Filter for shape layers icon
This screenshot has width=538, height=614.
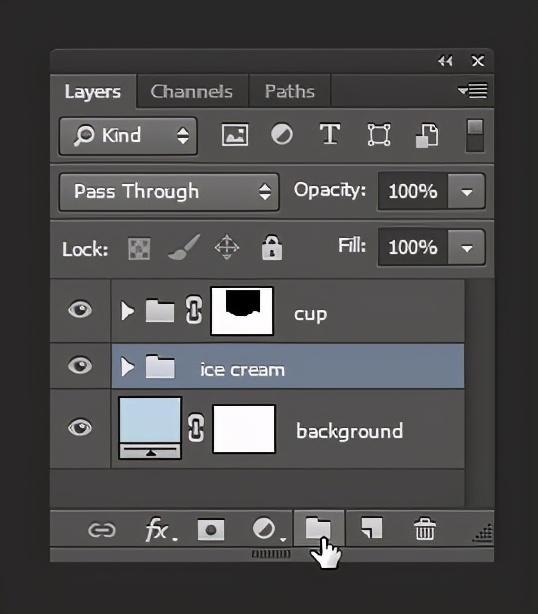coord(379,135)
